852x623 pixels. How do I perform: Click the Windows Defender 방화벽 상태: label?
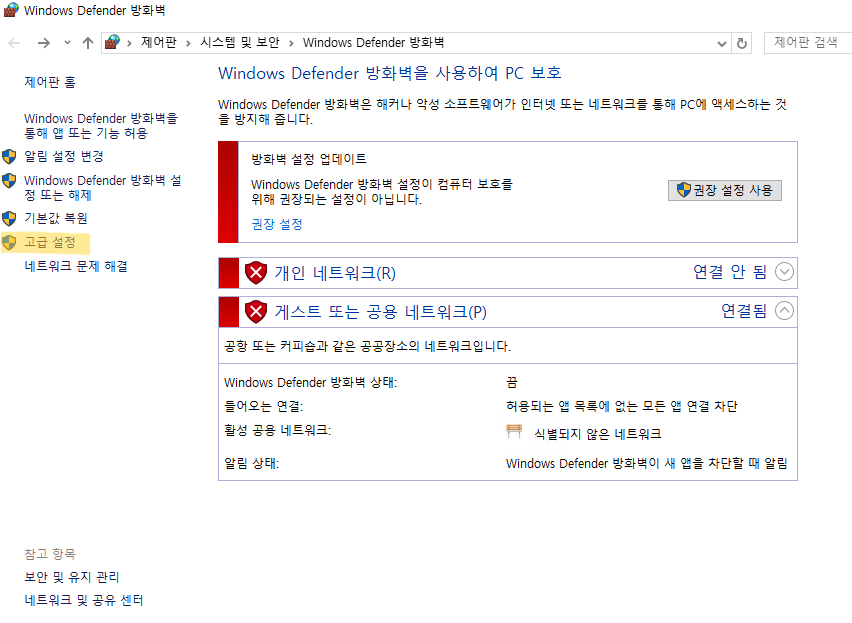point(310,382)
